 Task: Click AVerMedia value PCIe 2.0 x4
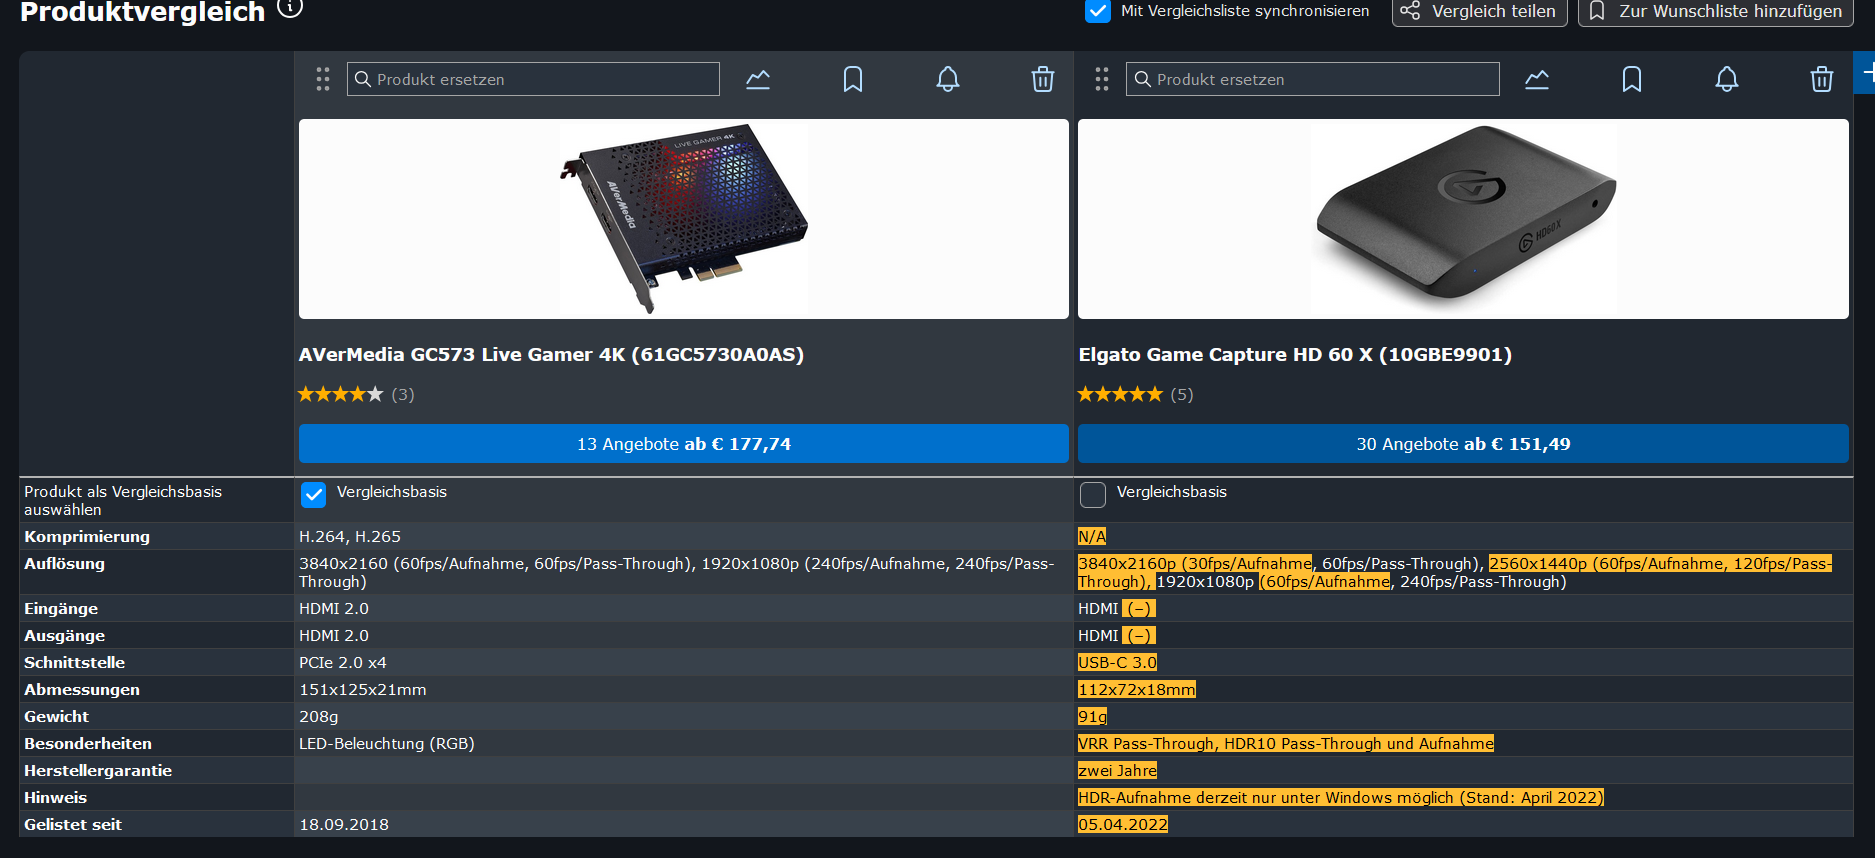click(343, 663)
